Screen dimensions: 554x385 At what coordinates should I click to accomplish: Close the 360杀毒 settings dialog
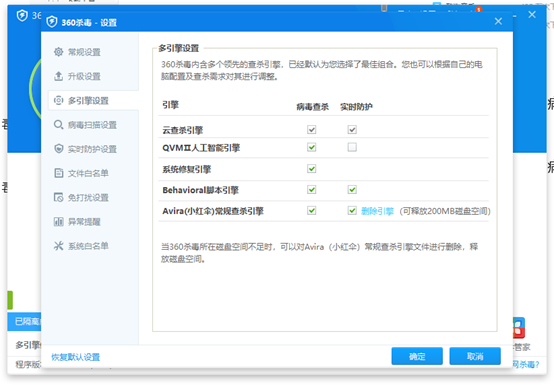(498, 21)
